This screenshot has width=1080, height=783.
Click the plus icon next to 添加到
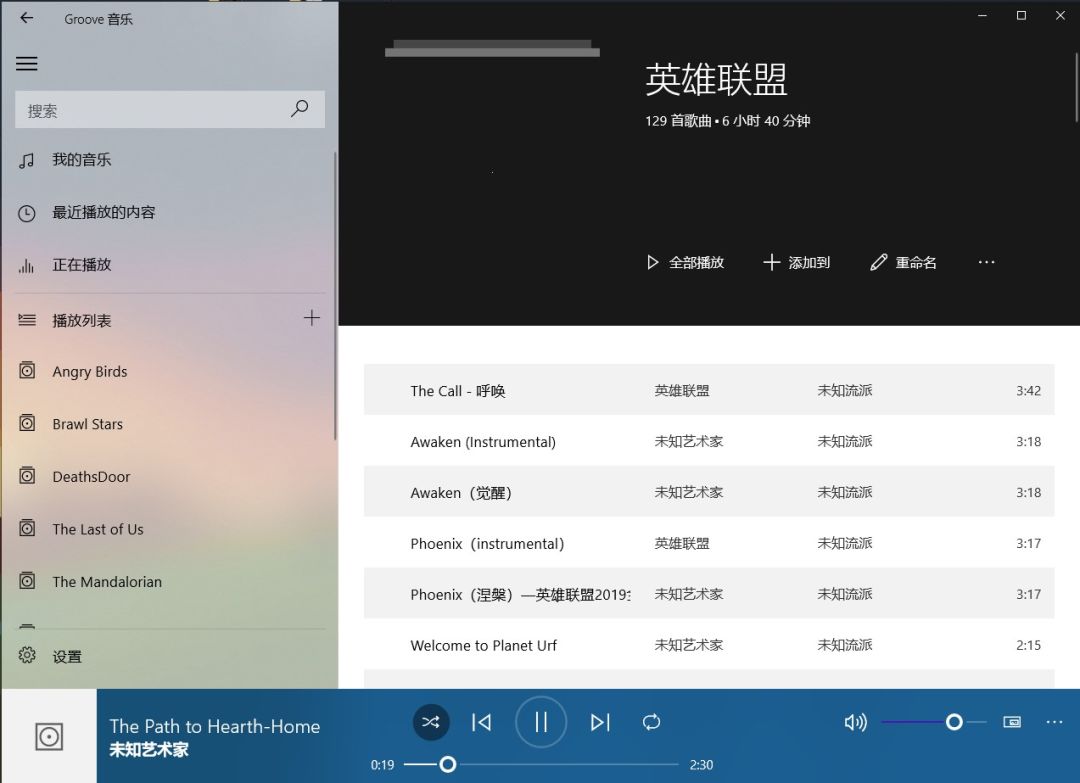point(771,262)
